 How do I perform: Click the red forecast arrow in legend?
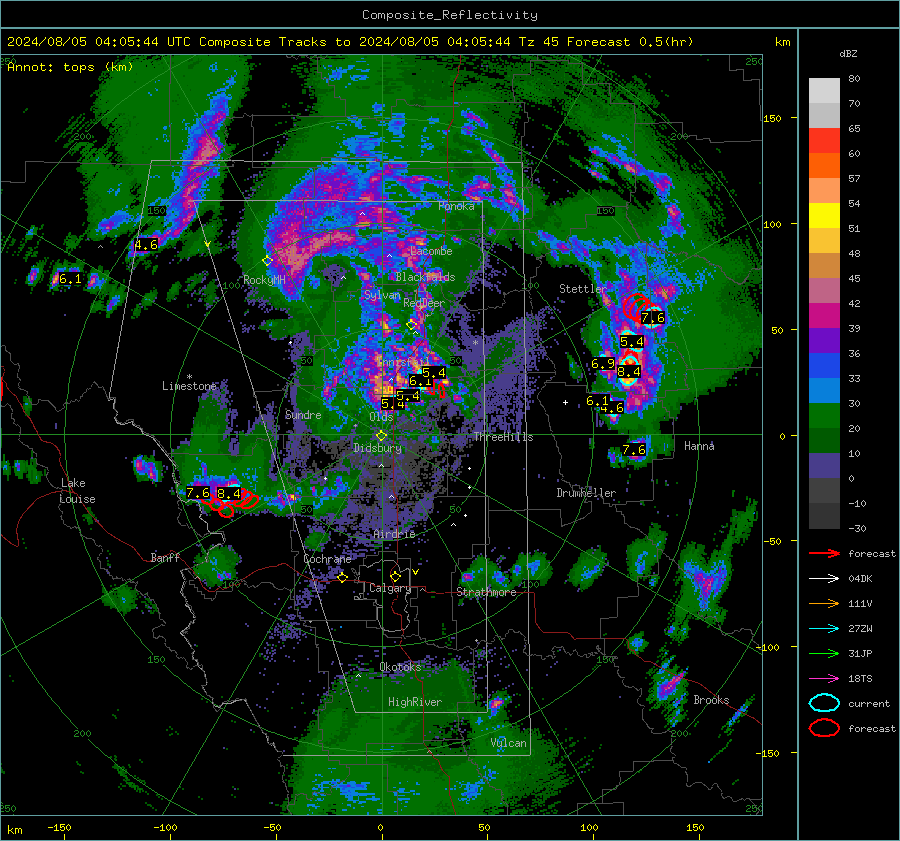point(824,553)
